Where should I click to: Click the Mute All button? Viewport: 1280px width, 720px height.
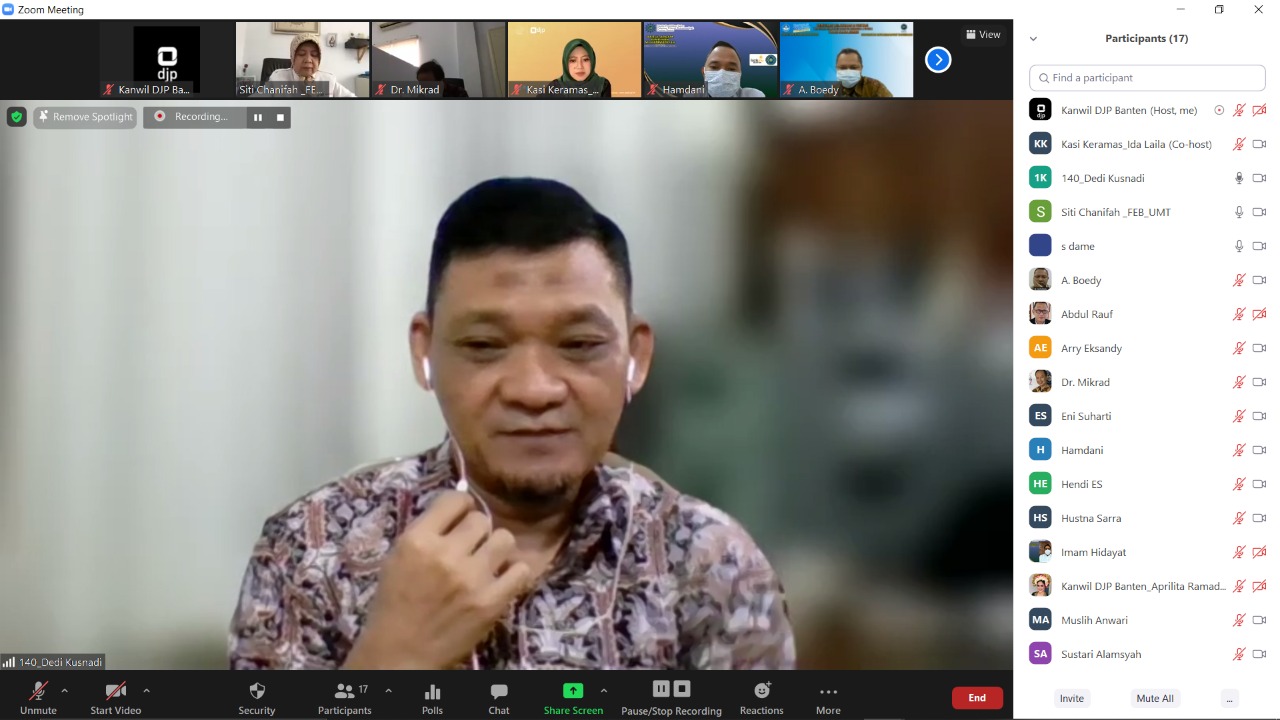[x=1154, y=698]
